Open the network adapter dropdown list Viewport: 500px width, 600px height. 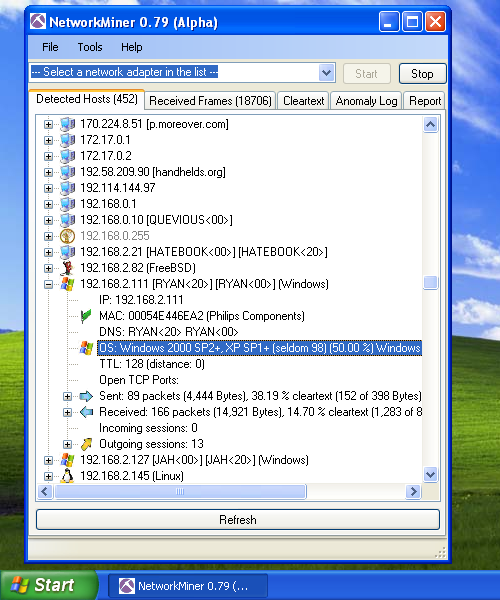click(326, 72)
